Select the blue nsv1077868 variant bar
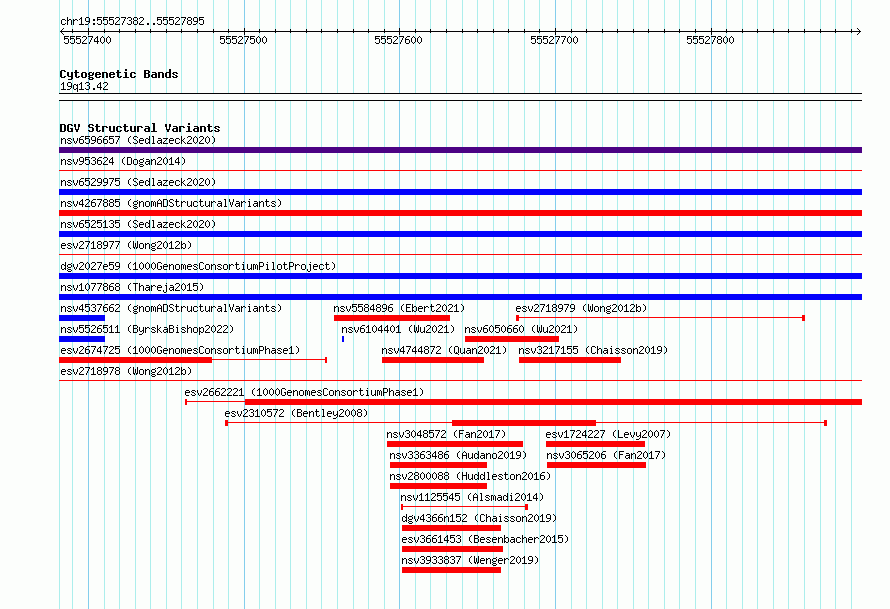 coord(460,297)
